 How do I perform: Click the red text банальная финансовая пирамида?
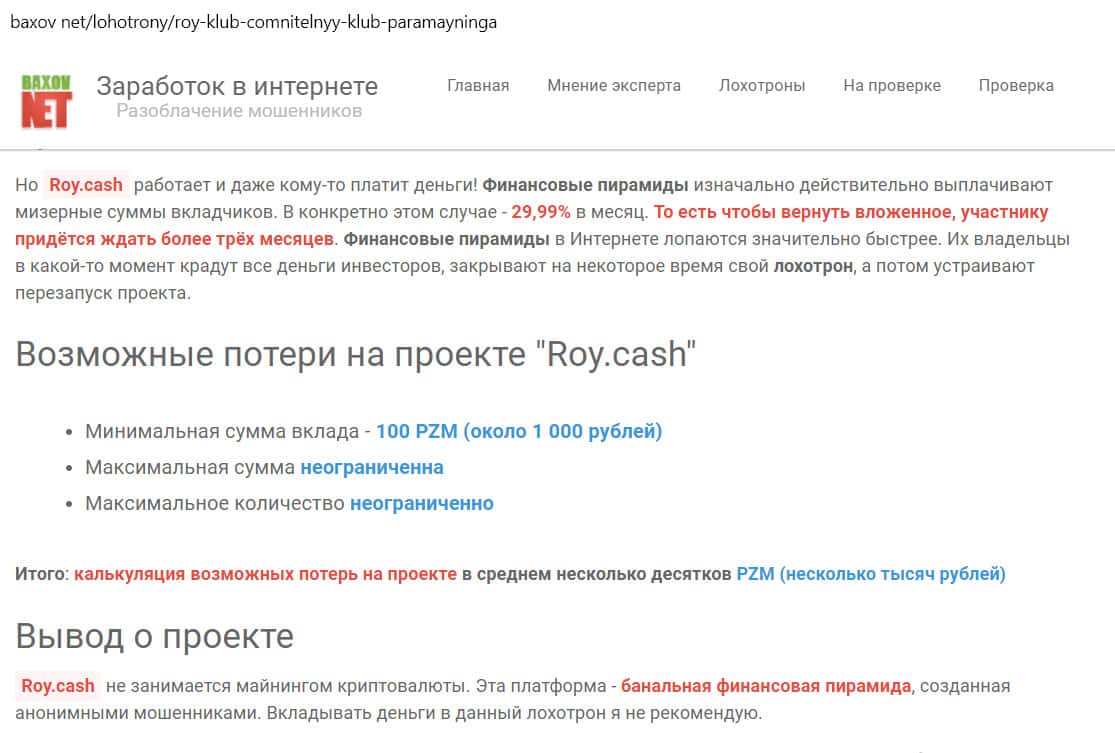pos(766,685)
